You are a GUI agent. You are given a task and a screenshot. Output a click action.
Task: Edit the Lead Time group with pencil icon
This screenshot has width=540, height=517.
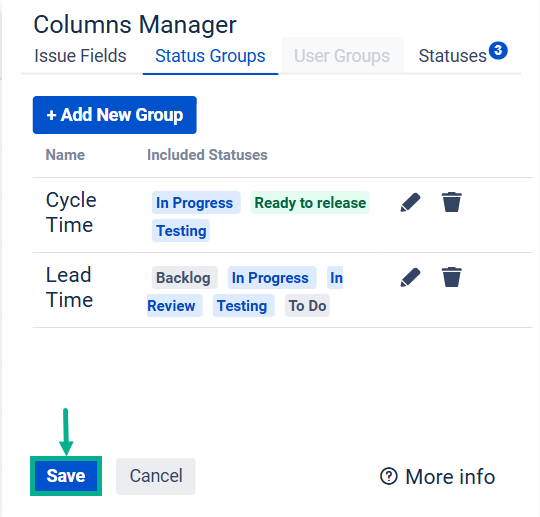(x=410, y=277)
